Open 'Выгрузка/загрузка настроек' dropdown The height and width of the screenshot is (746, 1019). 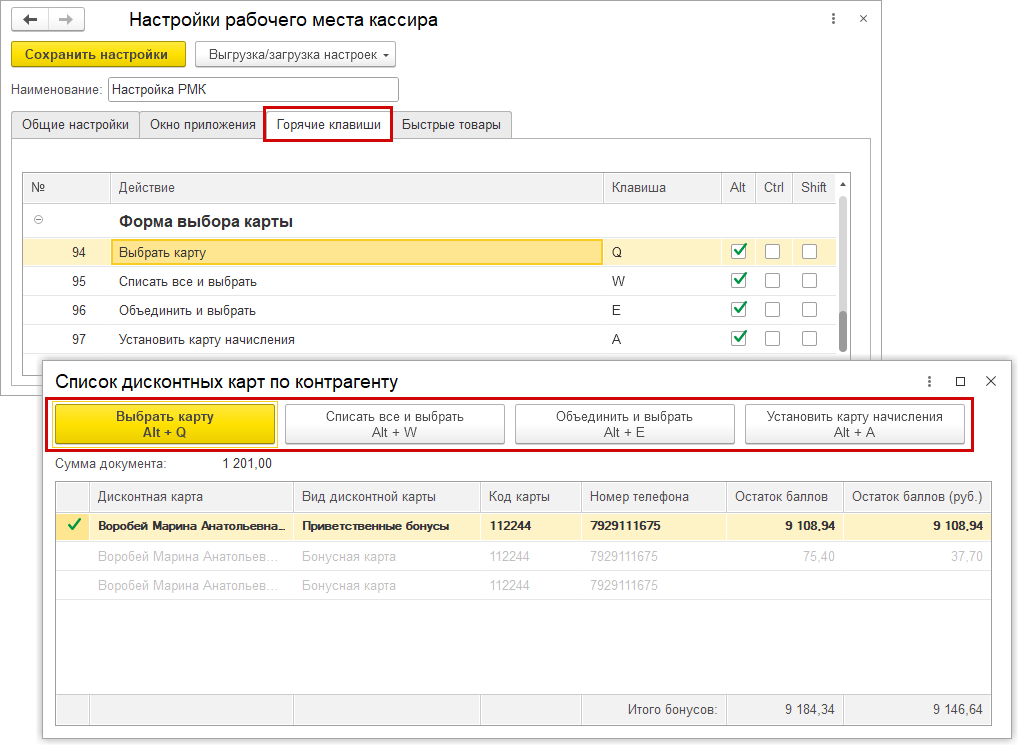(295, 55)
